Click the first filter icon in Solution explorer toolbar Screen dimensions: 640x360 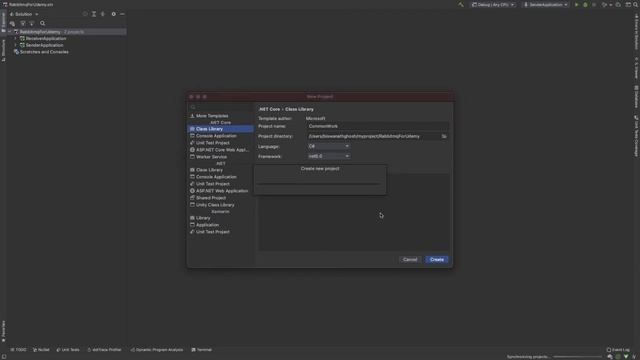click(x=23, y=23)
